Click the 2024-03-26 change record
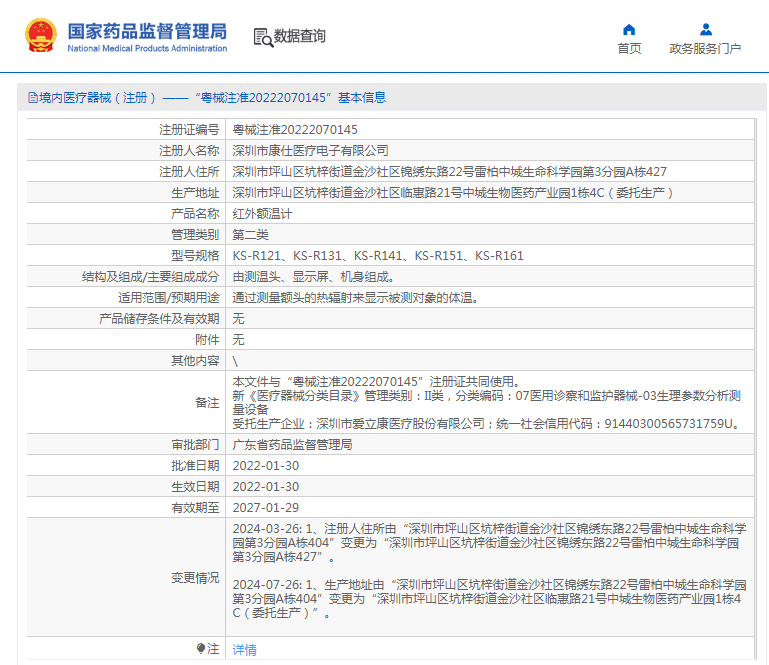The height and width of the screenshot is (665, 769). [x=489, y=543]
